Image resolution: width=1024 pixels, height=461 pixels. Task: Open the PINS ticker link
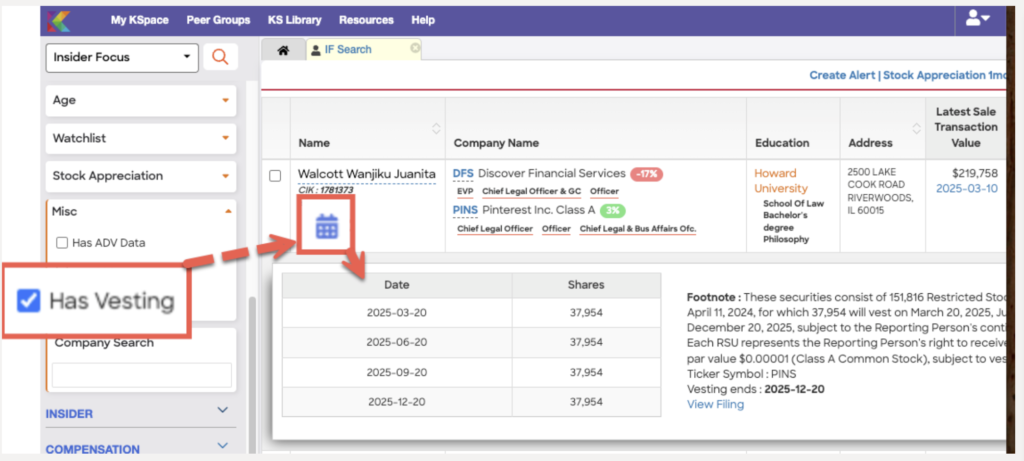tap(465, 210)
